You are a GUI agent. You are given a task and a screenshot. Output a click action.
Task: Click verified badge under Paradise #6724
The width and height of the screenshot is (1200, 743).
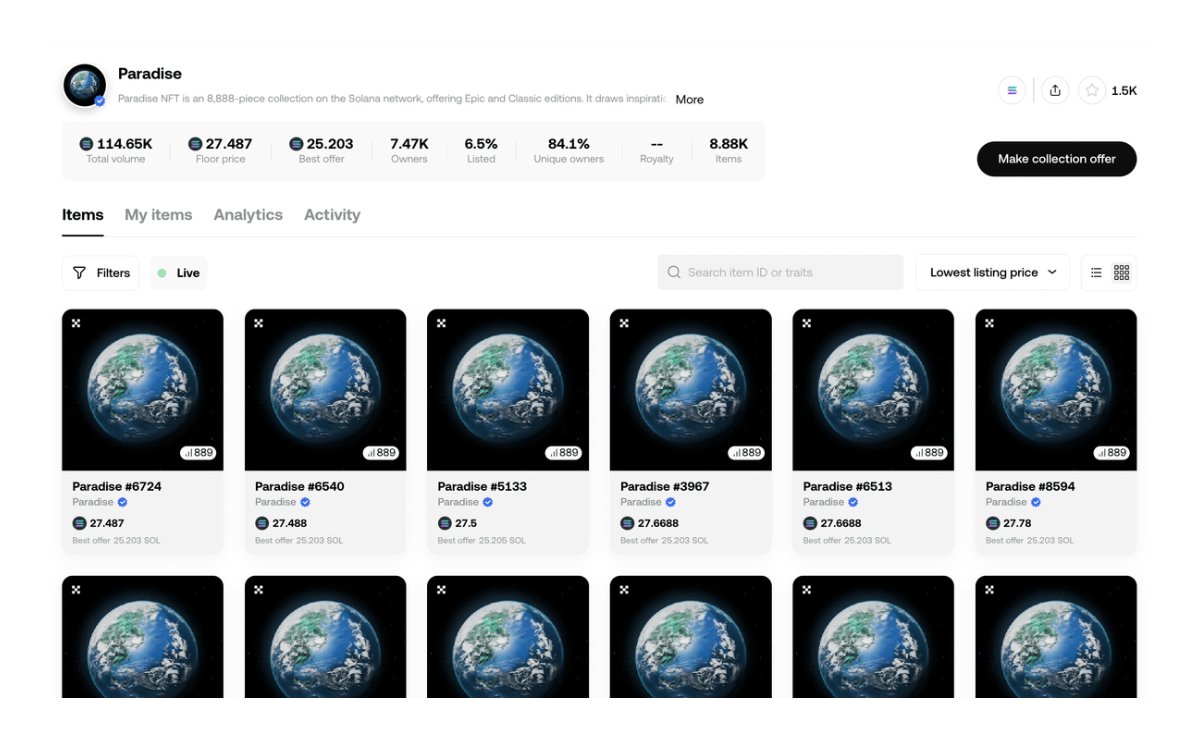point(123,502)
